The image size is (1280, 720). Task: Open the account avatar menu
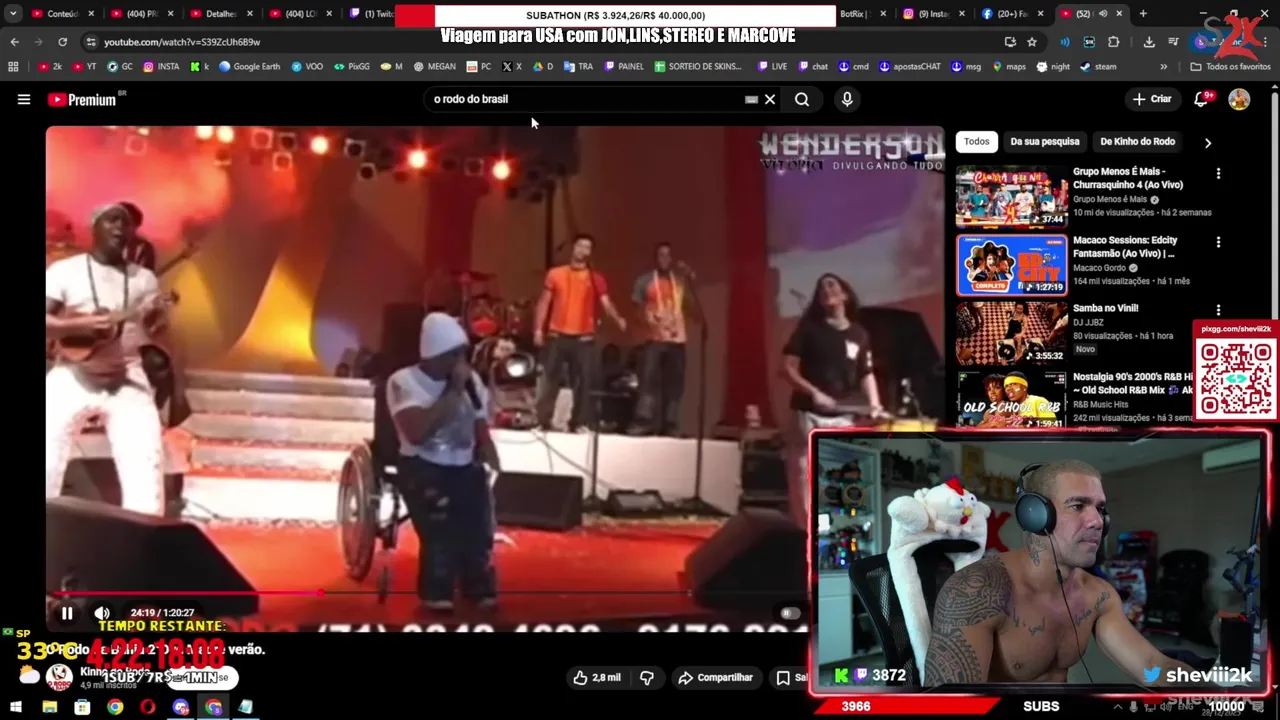click(x=1239, y=99)
